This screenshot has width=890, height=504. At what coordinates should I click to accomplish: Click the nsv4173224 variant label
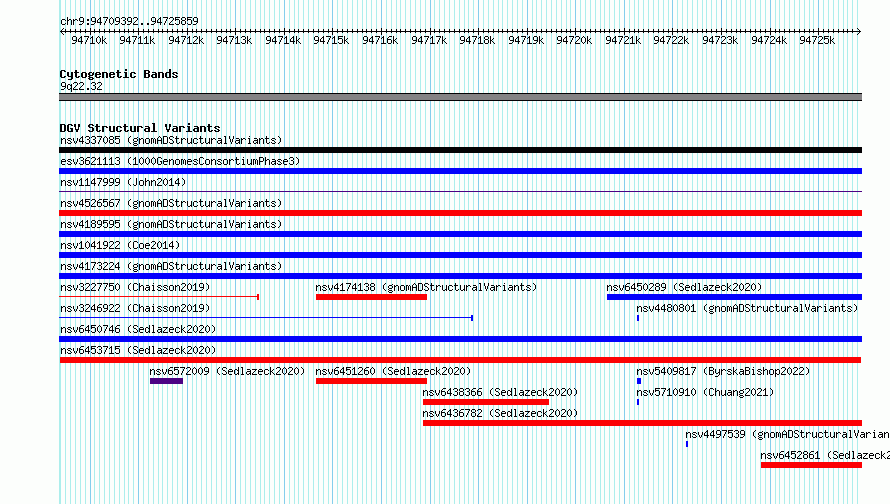tap(171, 266)
